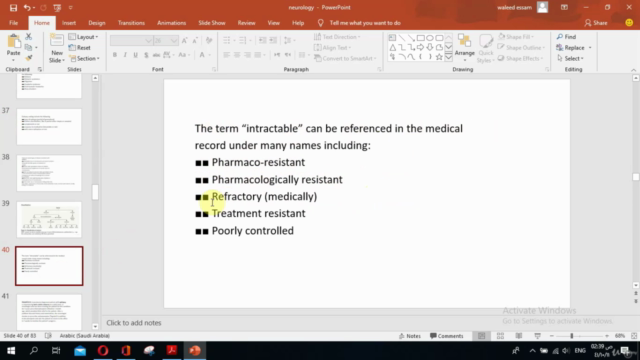Choose the text box shape in gallery
The image size is (640, 360).
click(x=392, y=38)
